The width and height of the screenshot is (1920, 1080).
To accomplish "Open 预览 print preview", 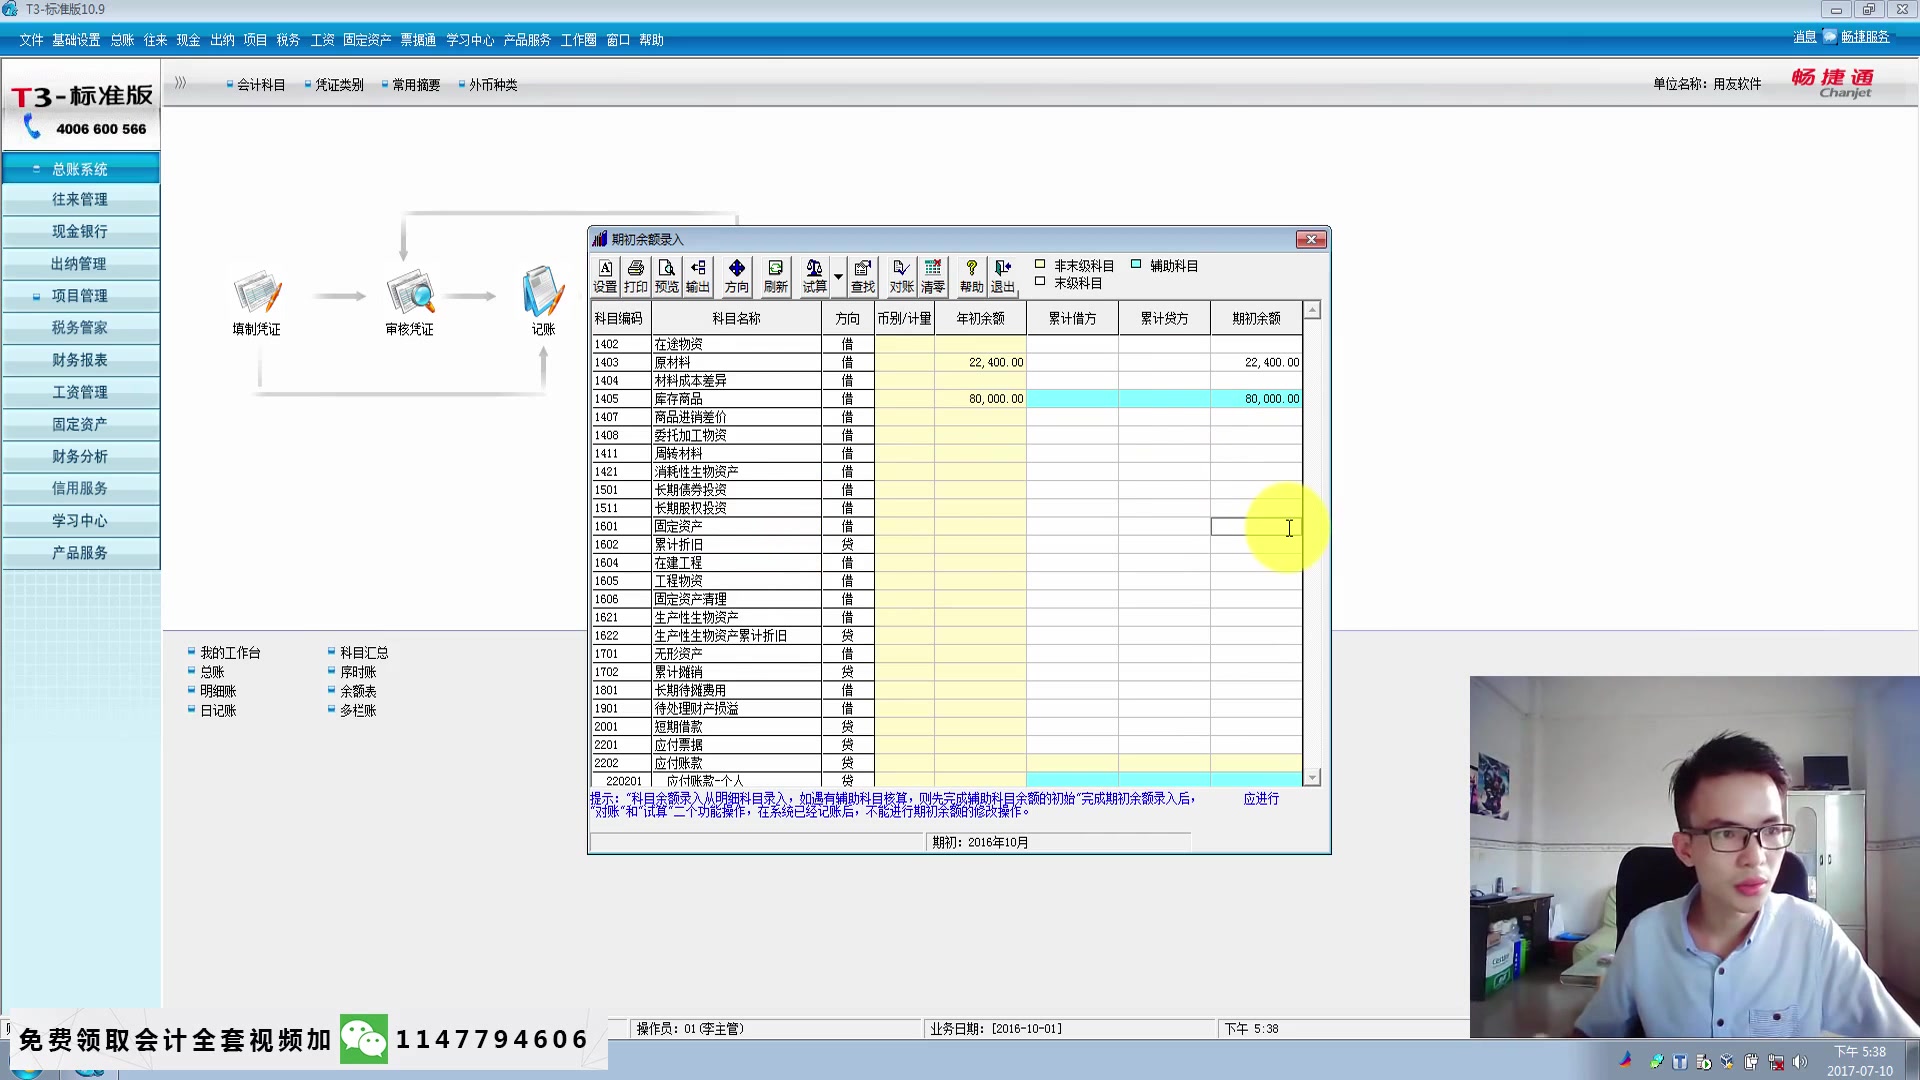I will (666, 276).
